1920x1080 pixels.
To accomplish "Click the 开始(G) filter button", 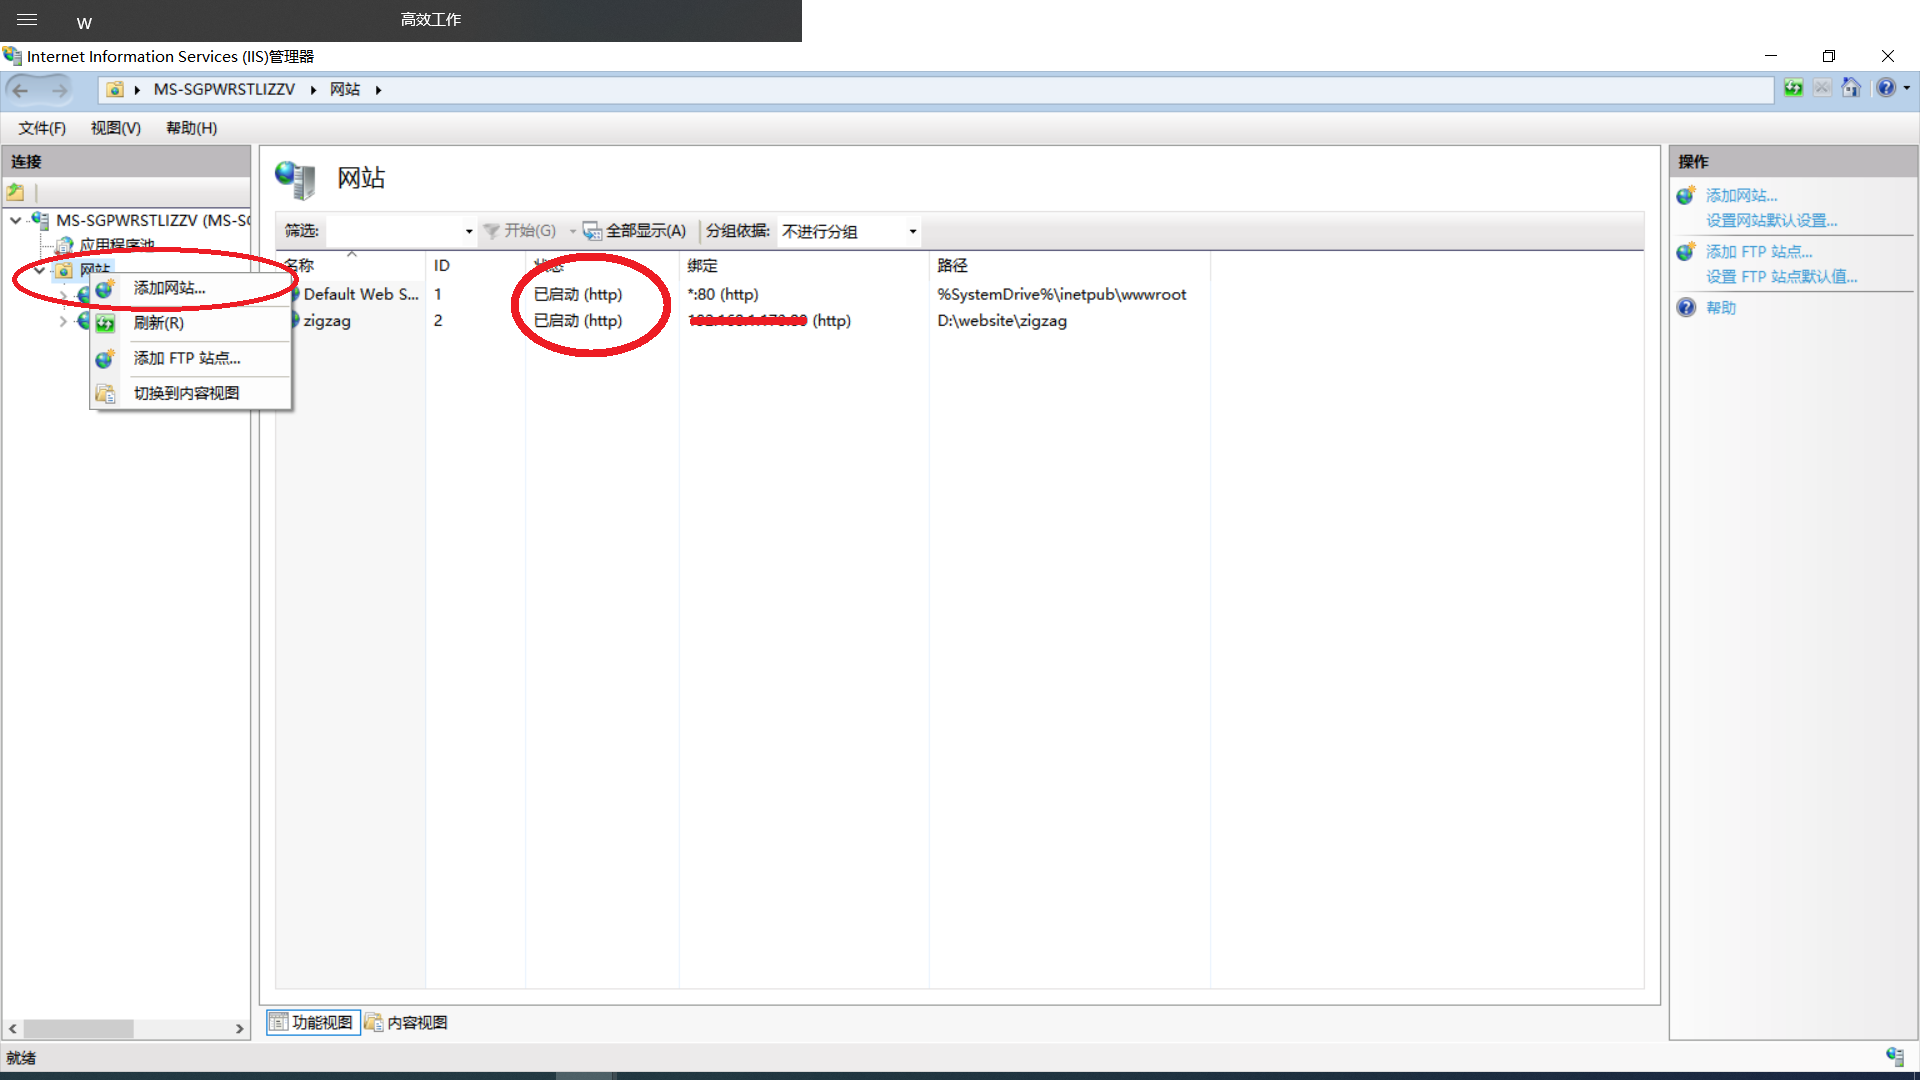I will pyautogui.click(x=519, y=231).
